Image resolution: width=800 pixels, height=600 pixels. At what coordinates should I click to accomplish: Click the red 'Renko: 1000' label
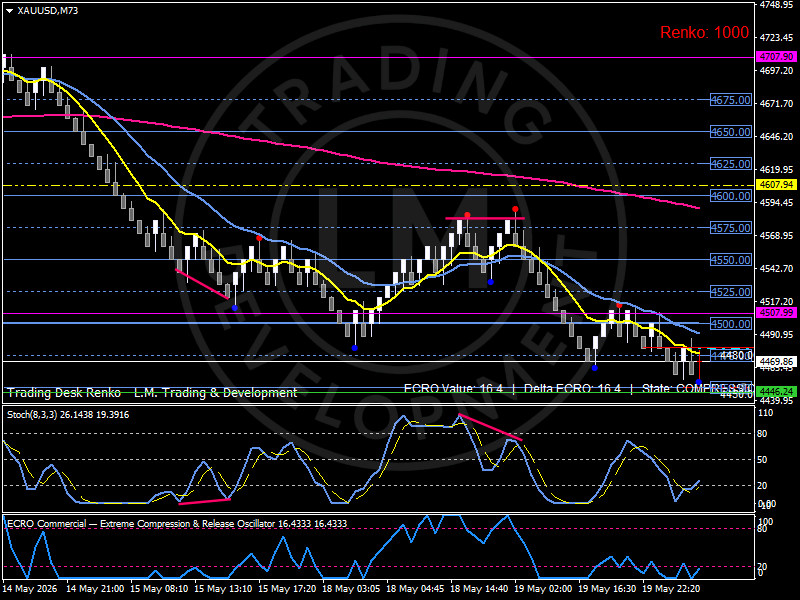(x=705, y=33)
